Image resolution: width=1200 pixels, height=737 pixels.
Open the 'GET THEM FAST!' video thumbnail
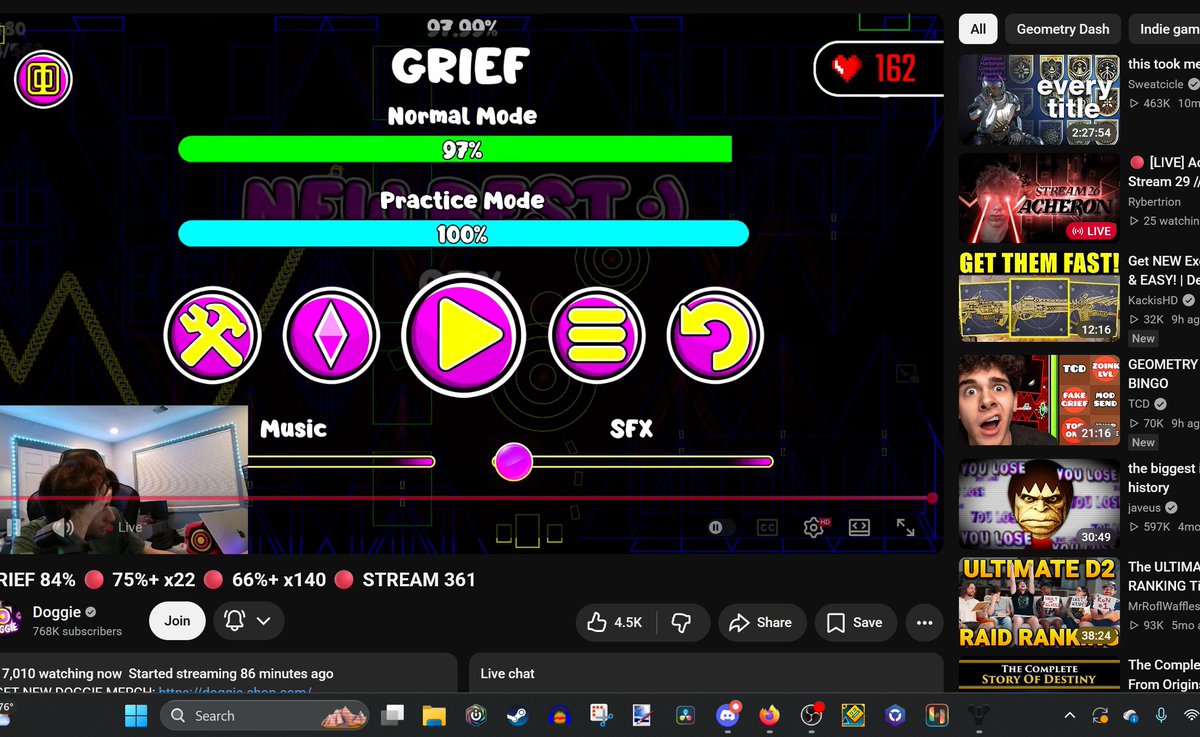(1039, 297)
